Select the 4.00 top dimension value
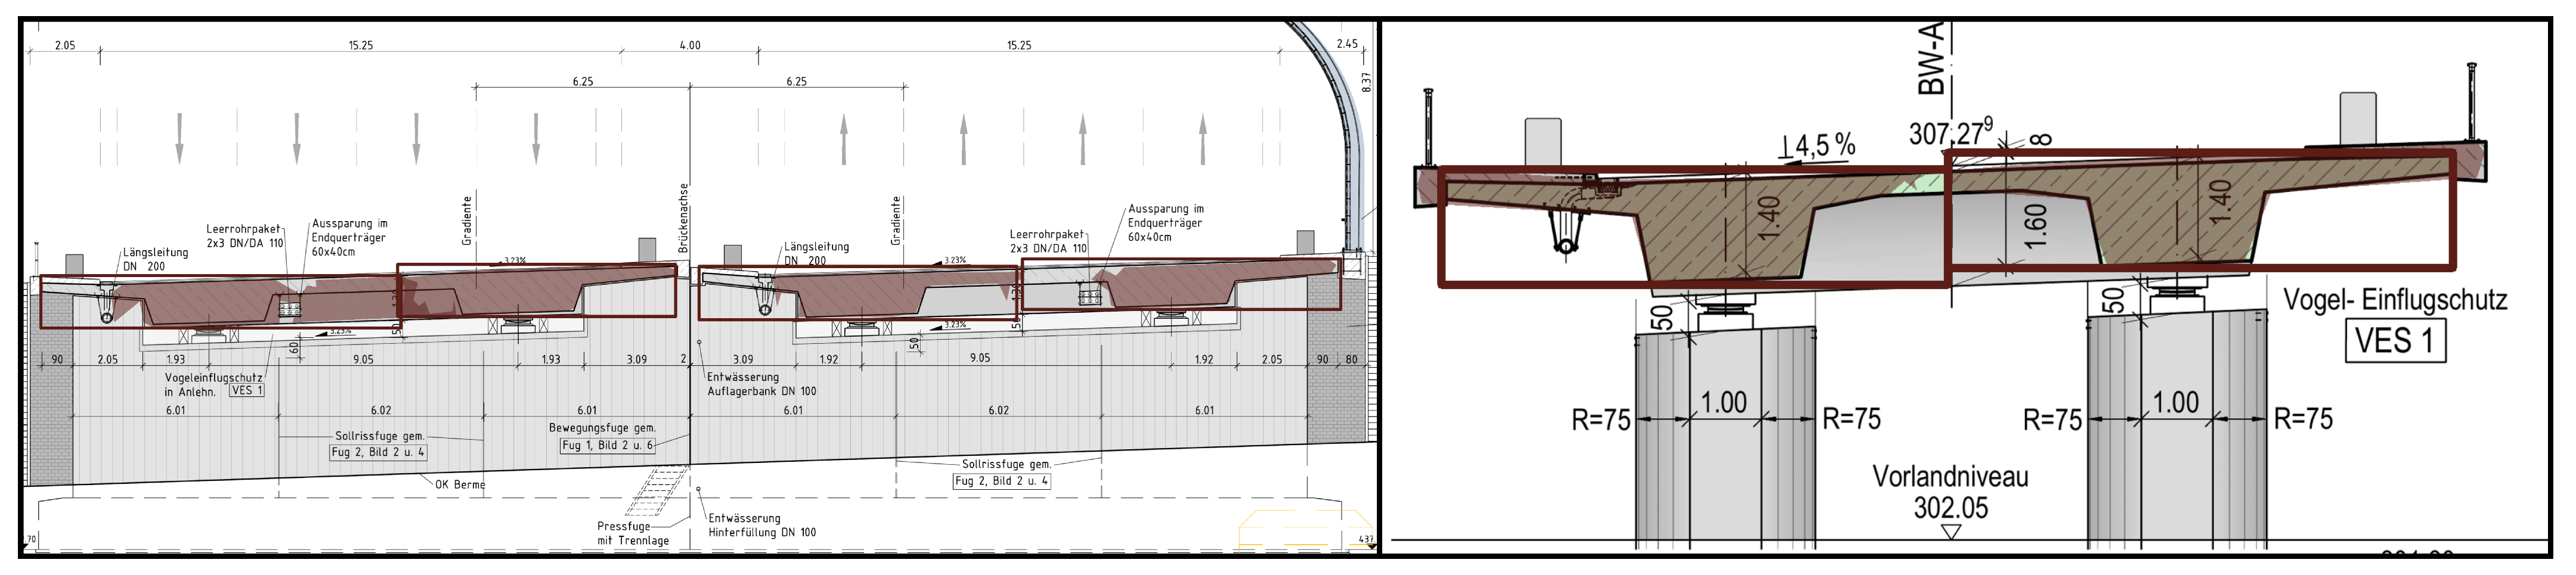Screen dimensions: 2576x575 click(690, 45)
